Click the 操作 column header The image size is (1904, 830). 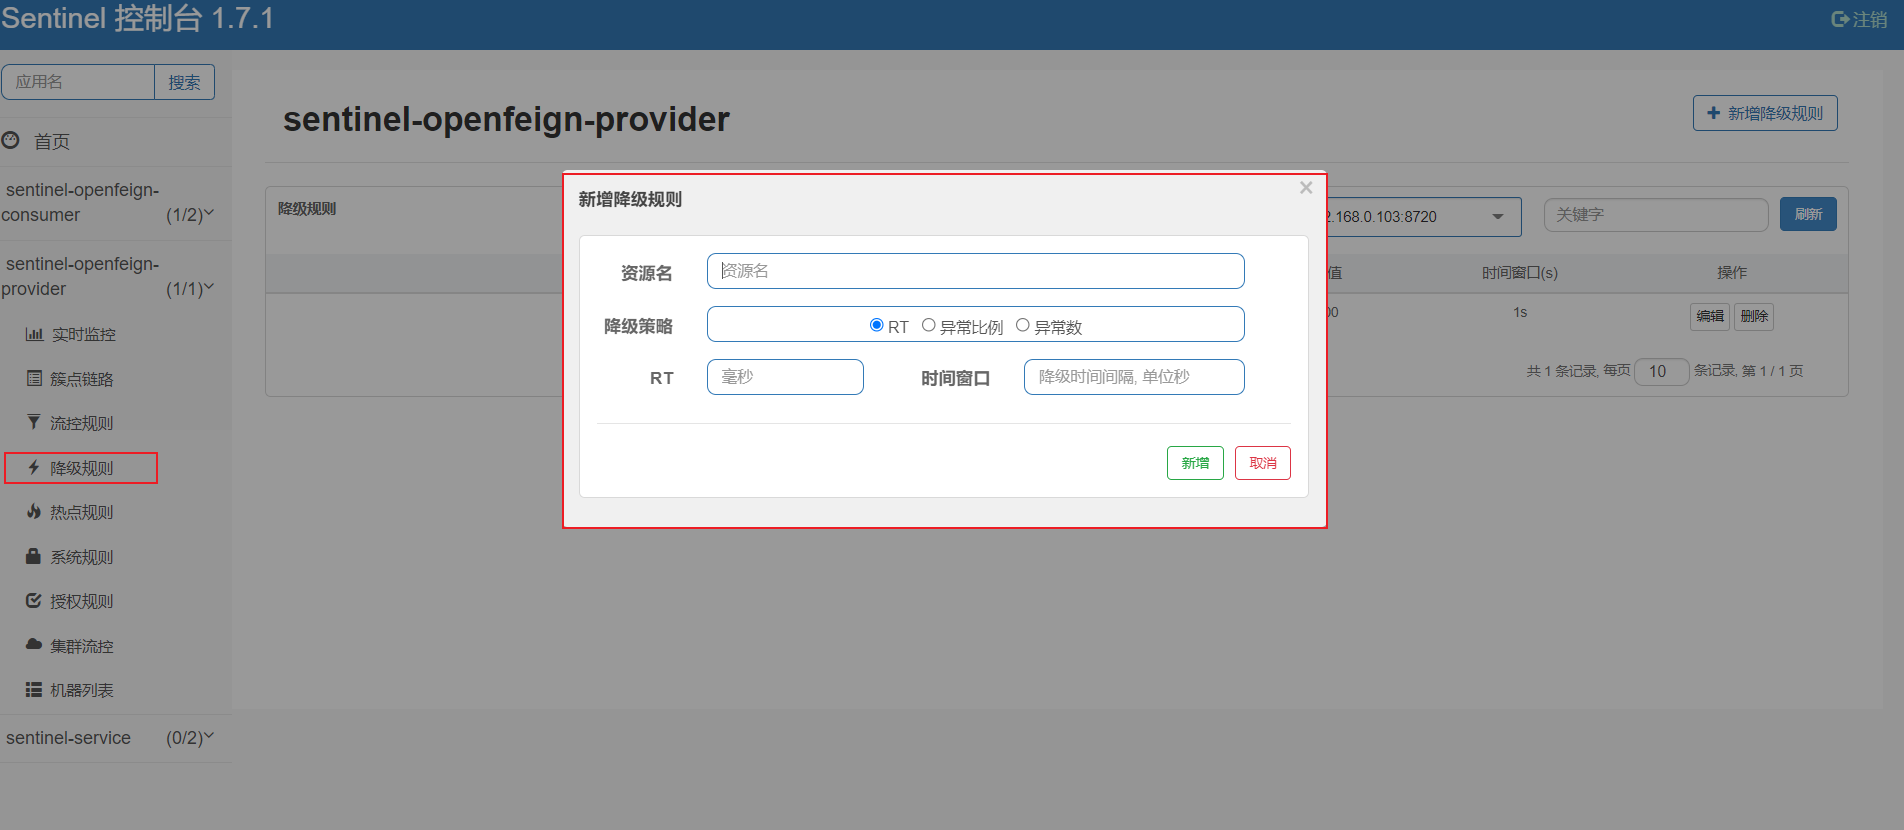(x=1732, y=273)
